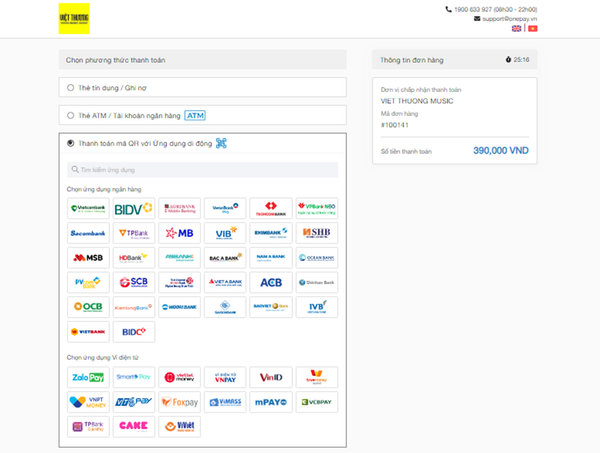Screen dimensions: 600x453
Task: Choose Nam A Bank
Action: (271, 258)
